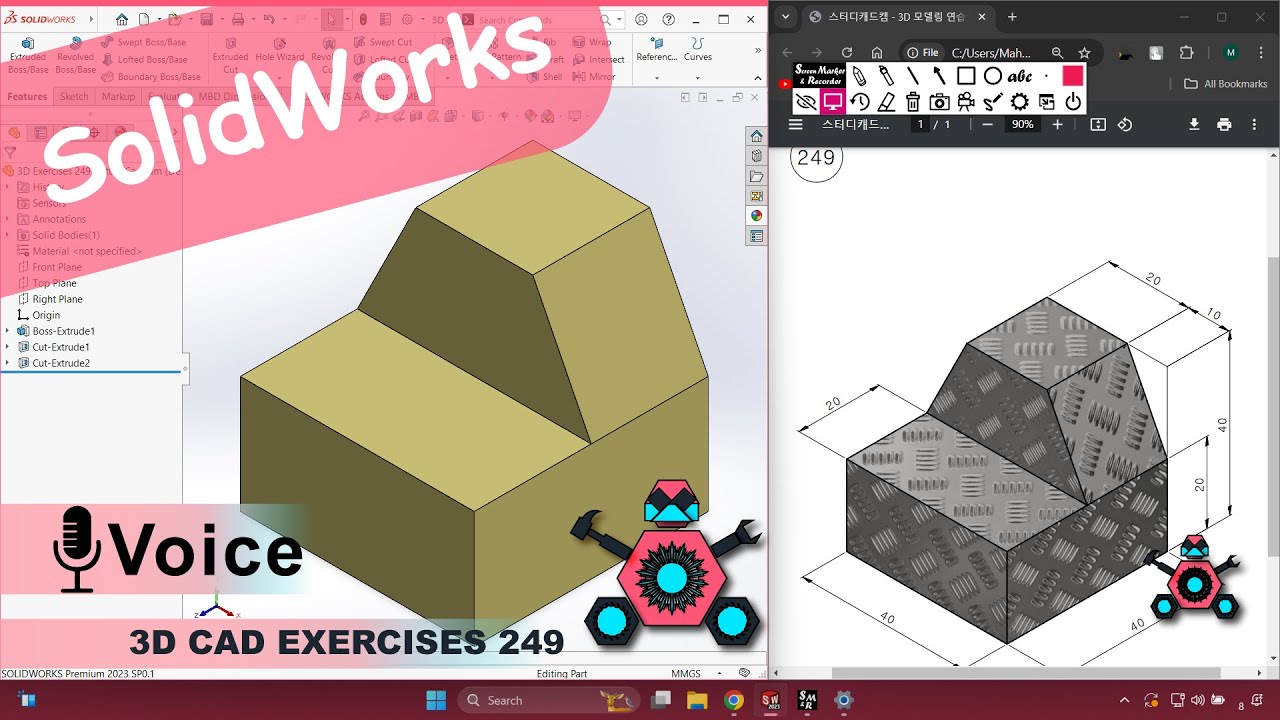
Task: Open the freehand signature brush tool
Action: tap(992, 102)
